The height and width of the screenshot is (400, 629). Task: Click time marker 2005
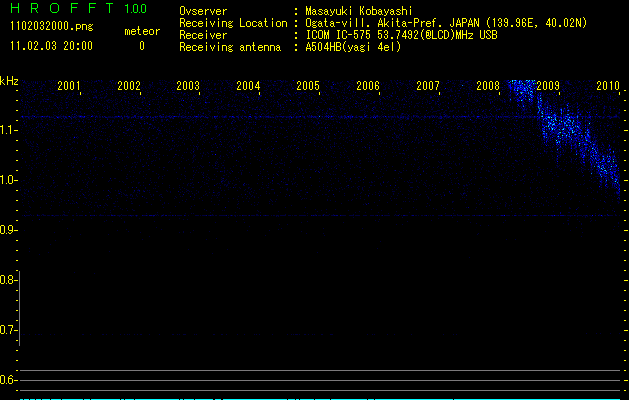pyautogui.click(x=308, y=86)
